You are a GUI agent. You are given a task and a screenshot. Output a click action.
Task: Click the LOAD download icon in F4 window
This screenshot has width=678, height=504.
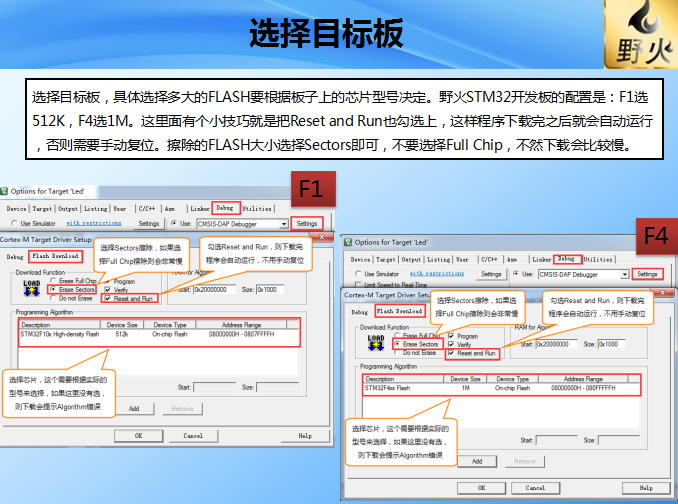pos(376,343)
